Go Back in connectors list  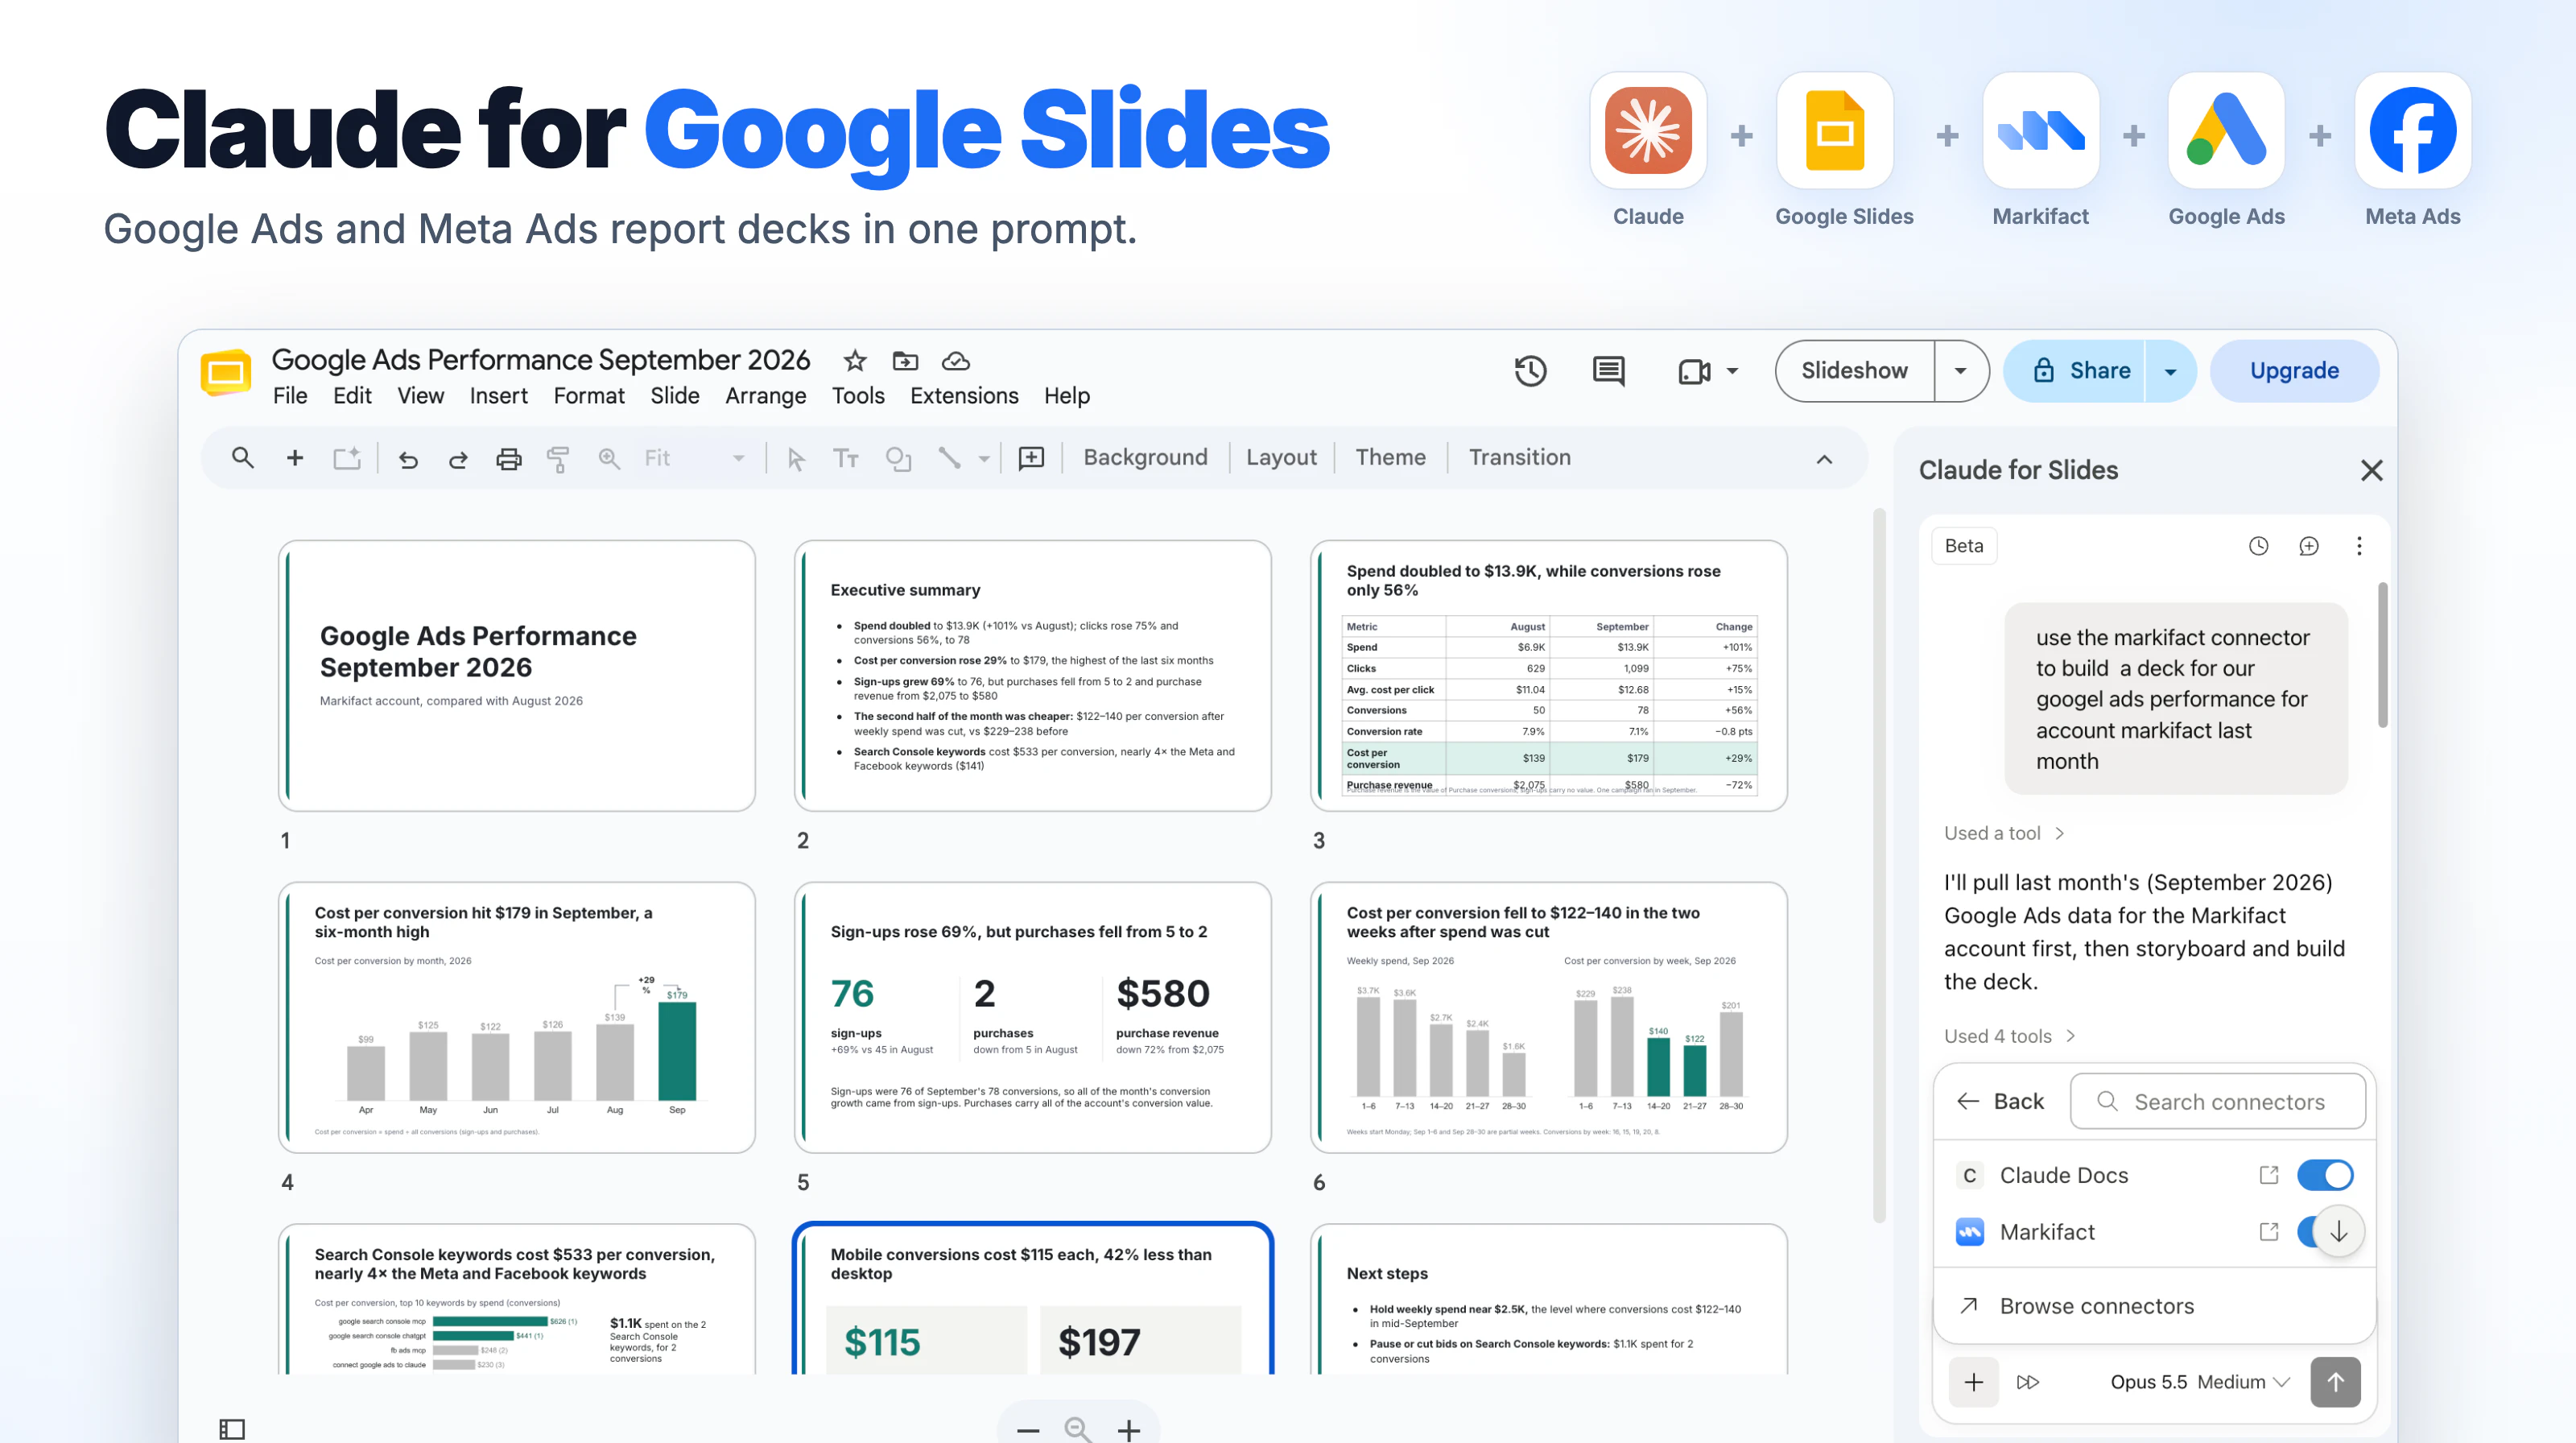pyautogui.click(x=2000, y=1101)
